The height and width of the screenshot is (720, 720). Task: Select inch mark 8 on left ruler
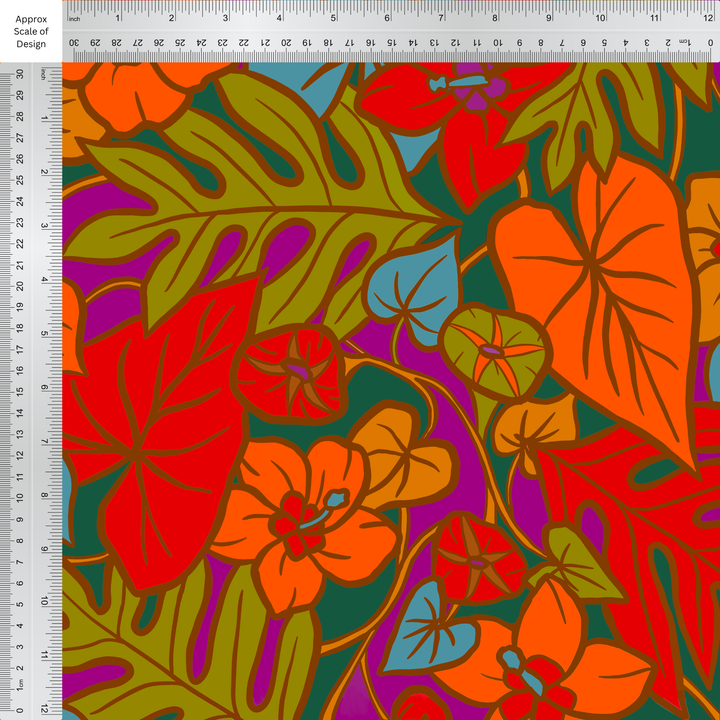pyautogui.click(x=44, y=495)
